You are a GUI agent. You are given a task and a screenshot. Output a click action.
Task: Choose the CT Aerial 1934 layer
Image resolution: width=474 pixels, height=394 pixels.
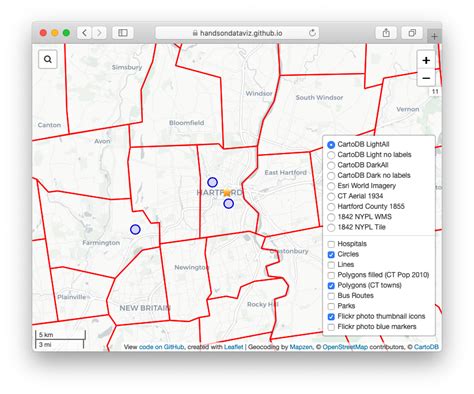[355, 196]
